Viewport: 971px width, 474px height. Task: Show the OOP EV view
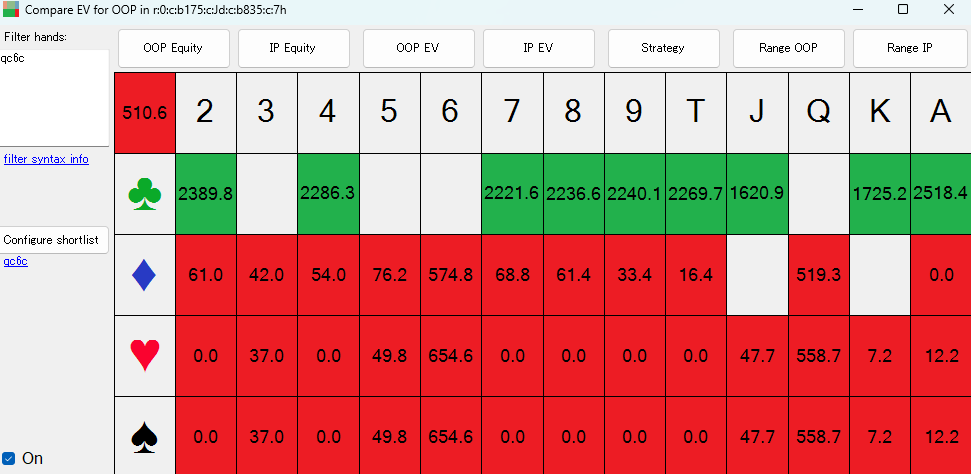click(x=418, y=48)
